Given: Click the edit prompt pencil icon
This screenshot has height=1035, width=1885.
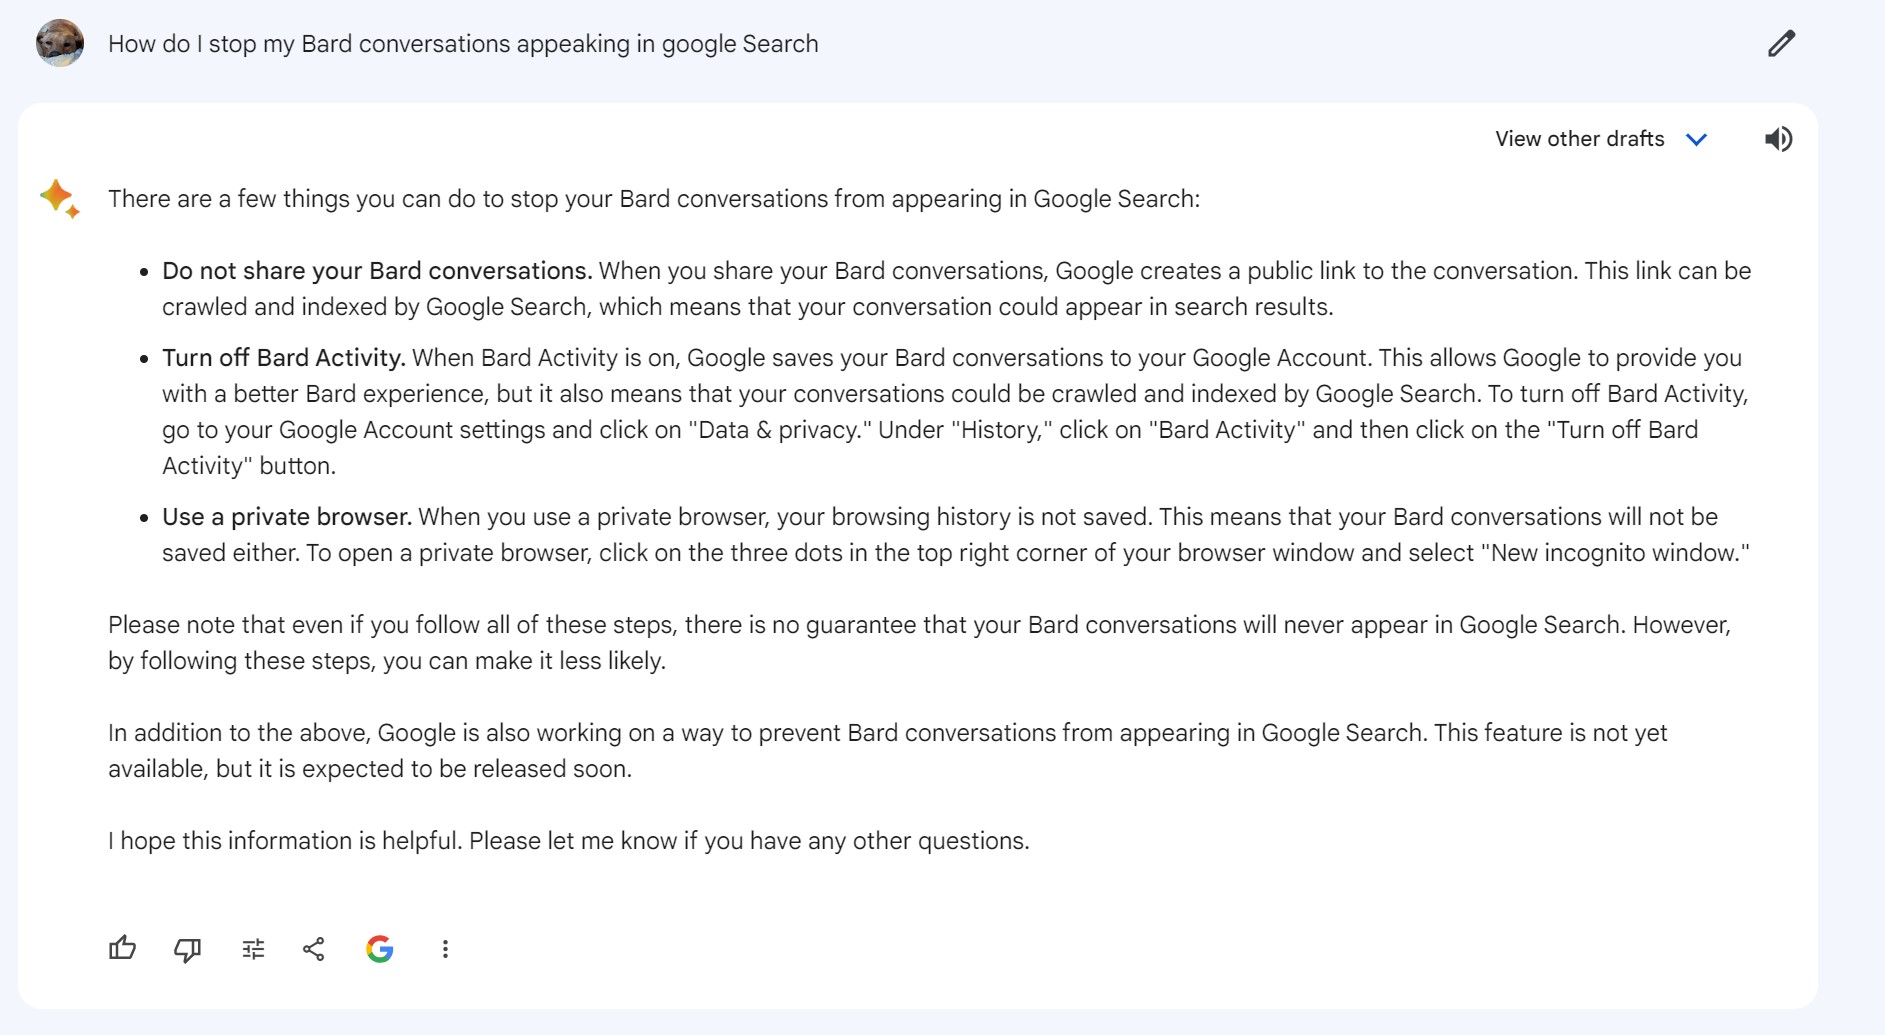Looking at the screenshot, I should (1781, 44).
